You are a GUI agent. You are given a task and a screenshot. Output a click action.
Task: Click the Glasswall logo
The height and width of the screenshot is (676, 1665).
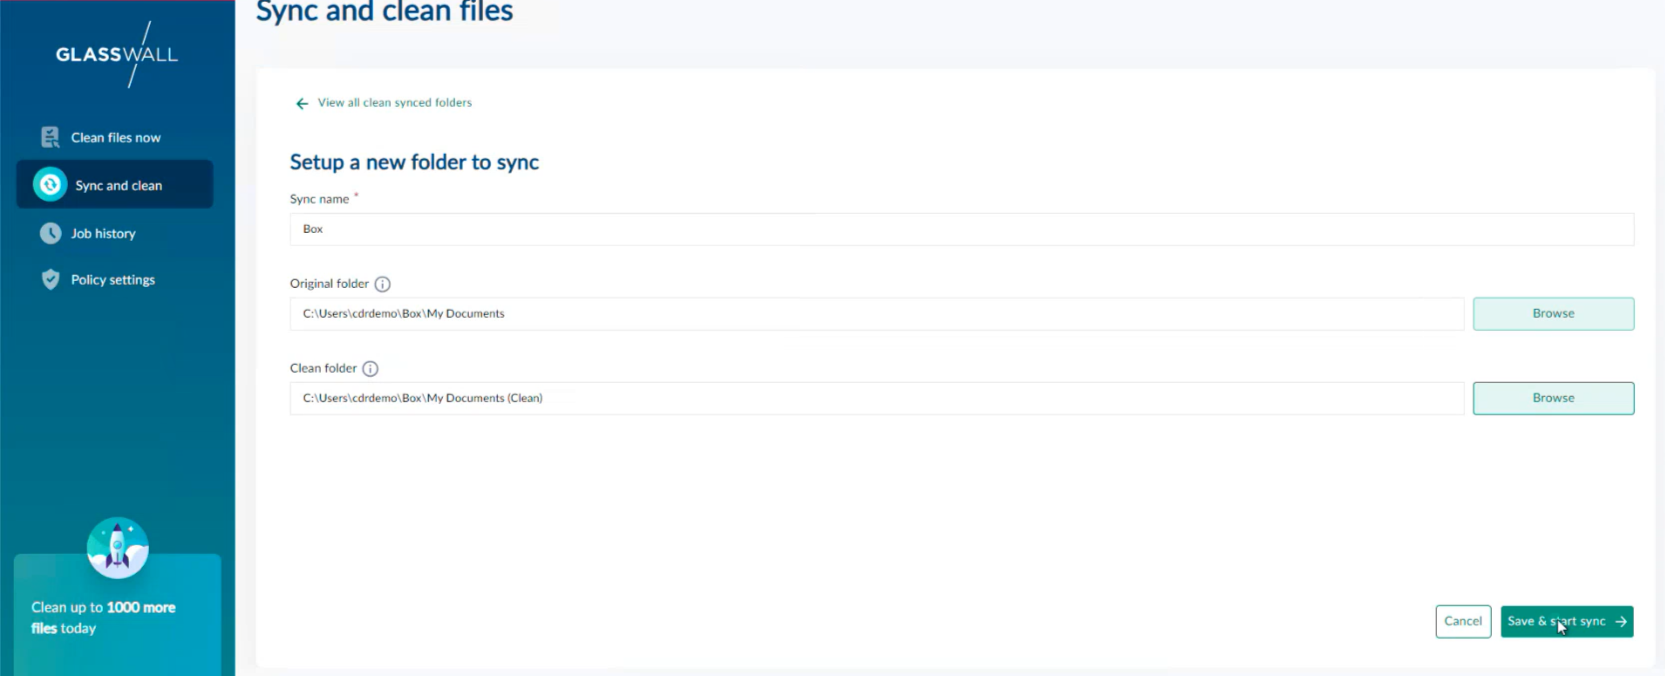tap(117, 55)
